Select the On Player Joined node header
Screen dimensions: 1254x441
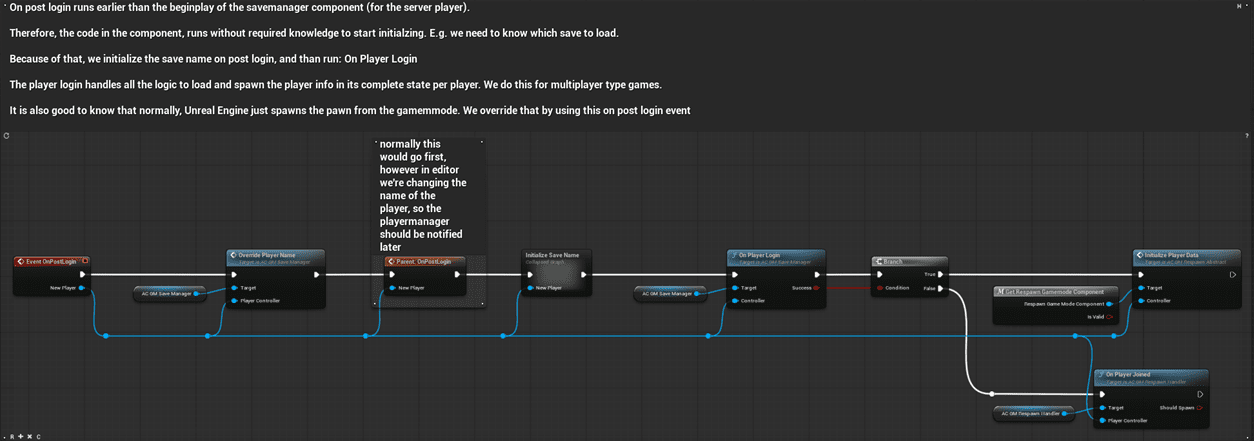coord(1152,377)
